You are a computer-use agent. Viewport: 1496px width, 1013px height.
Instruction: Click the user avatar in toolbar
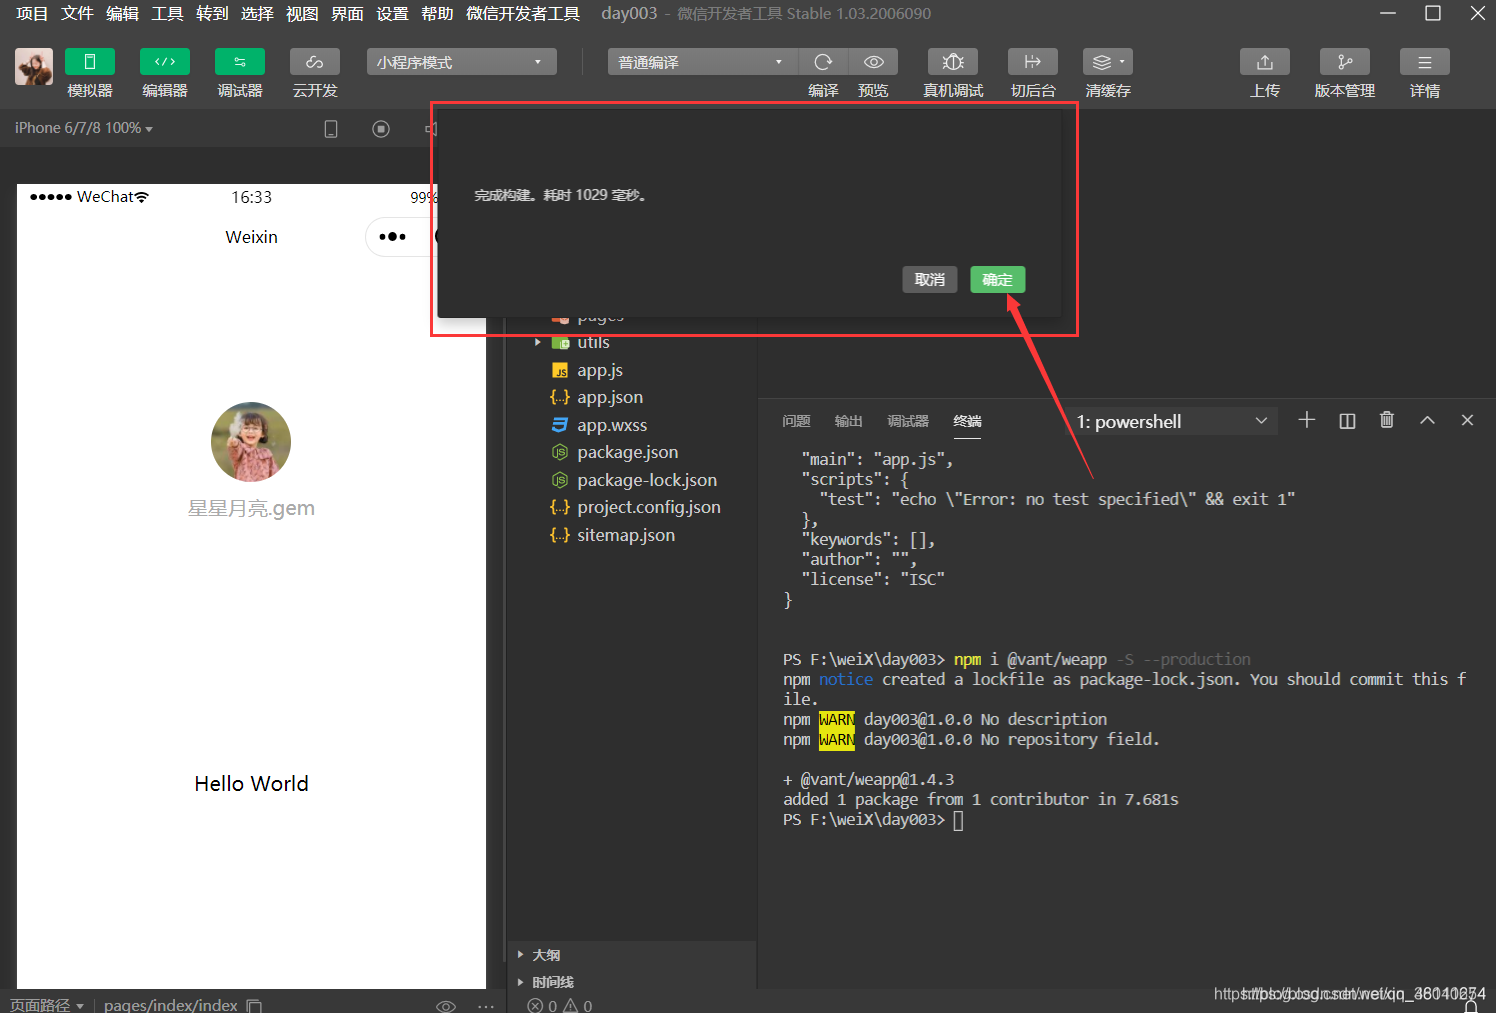click(x=34, y=67)
